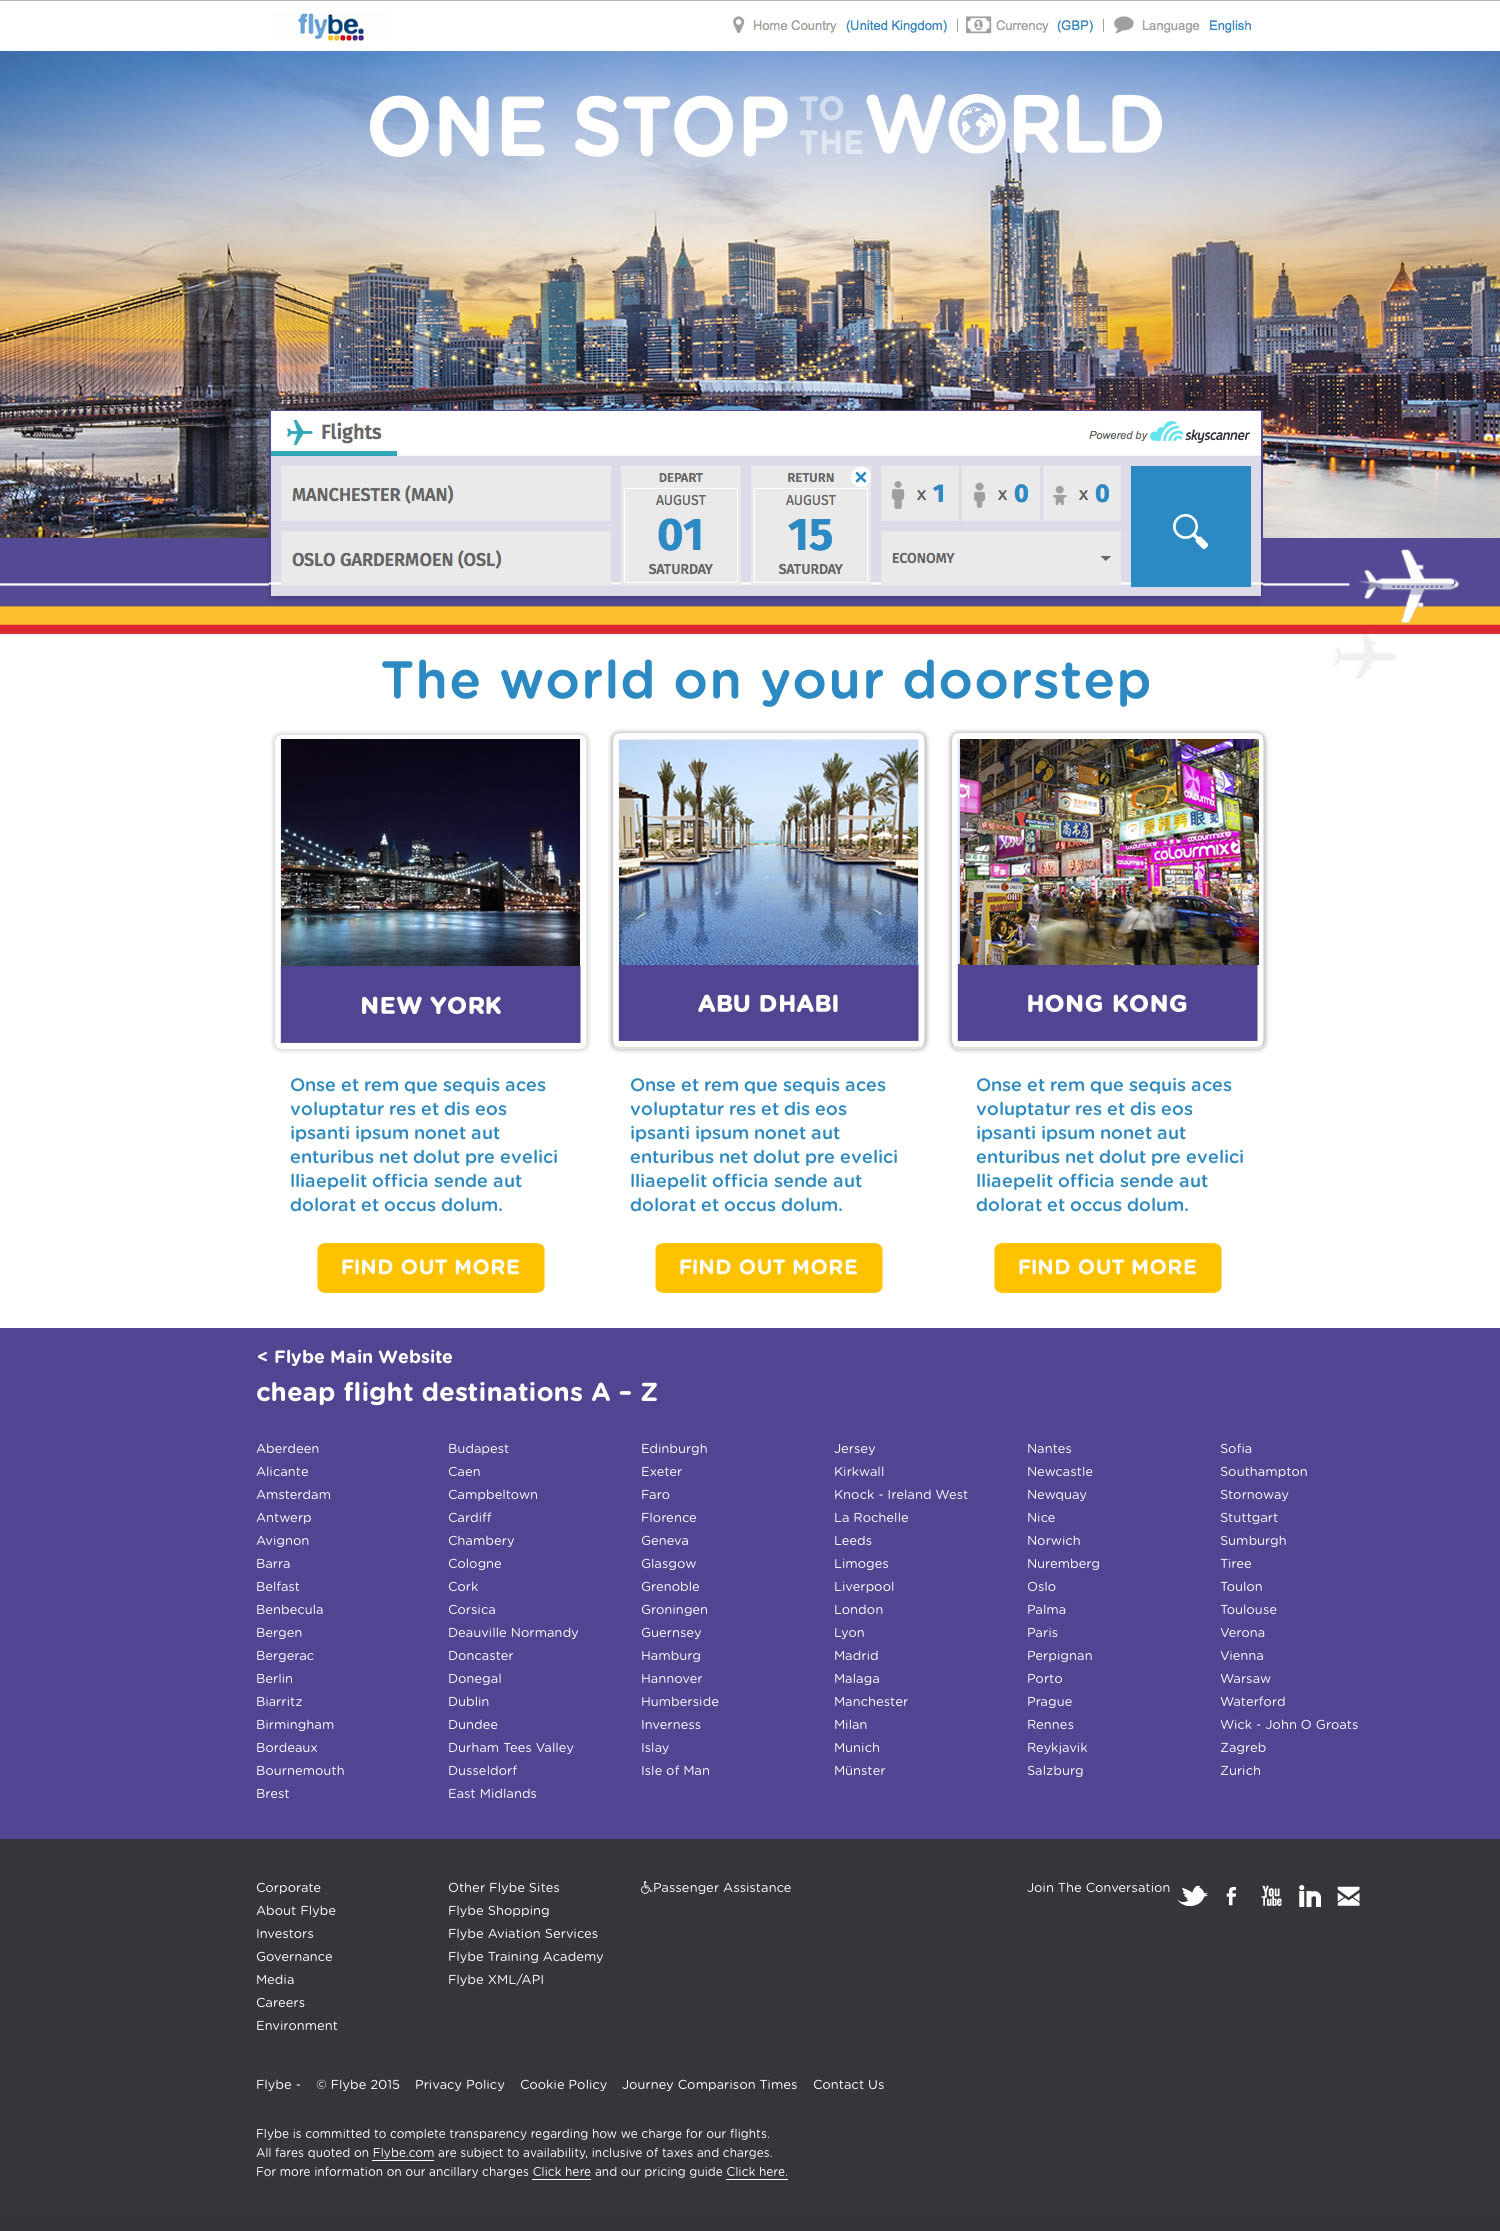Image resolution: width=1500 pixels, height=2231 pixels.
Task: Click the Flights plane icon
Action: (x=299, y=432)
